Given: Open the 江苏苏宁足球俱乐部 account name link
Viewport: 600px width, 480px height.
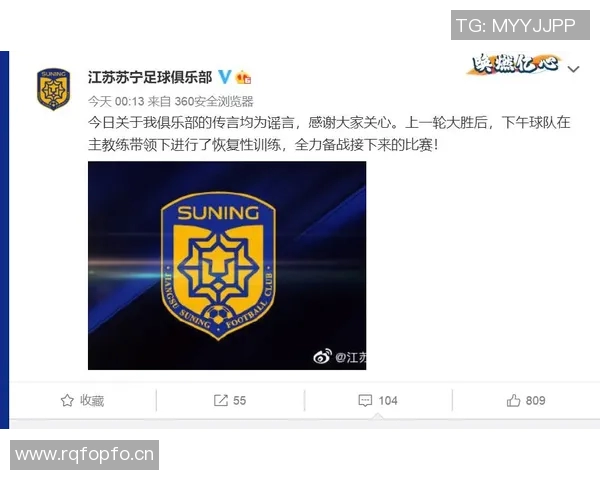Looking at the screenshot, I should pos(150,77).
